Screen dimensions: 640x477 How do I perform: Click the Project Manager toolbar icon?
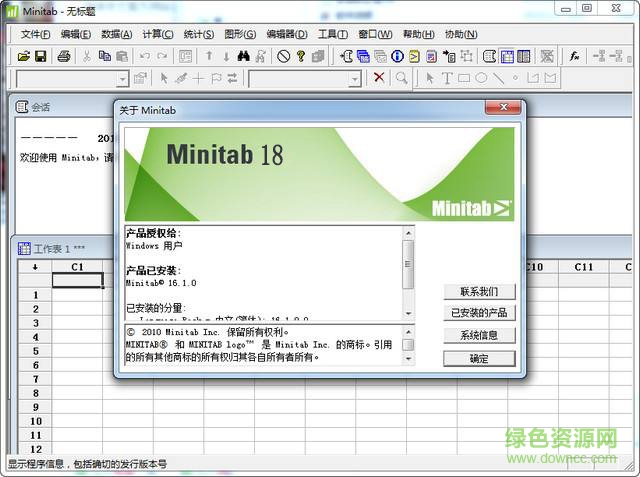pos(524,56)
